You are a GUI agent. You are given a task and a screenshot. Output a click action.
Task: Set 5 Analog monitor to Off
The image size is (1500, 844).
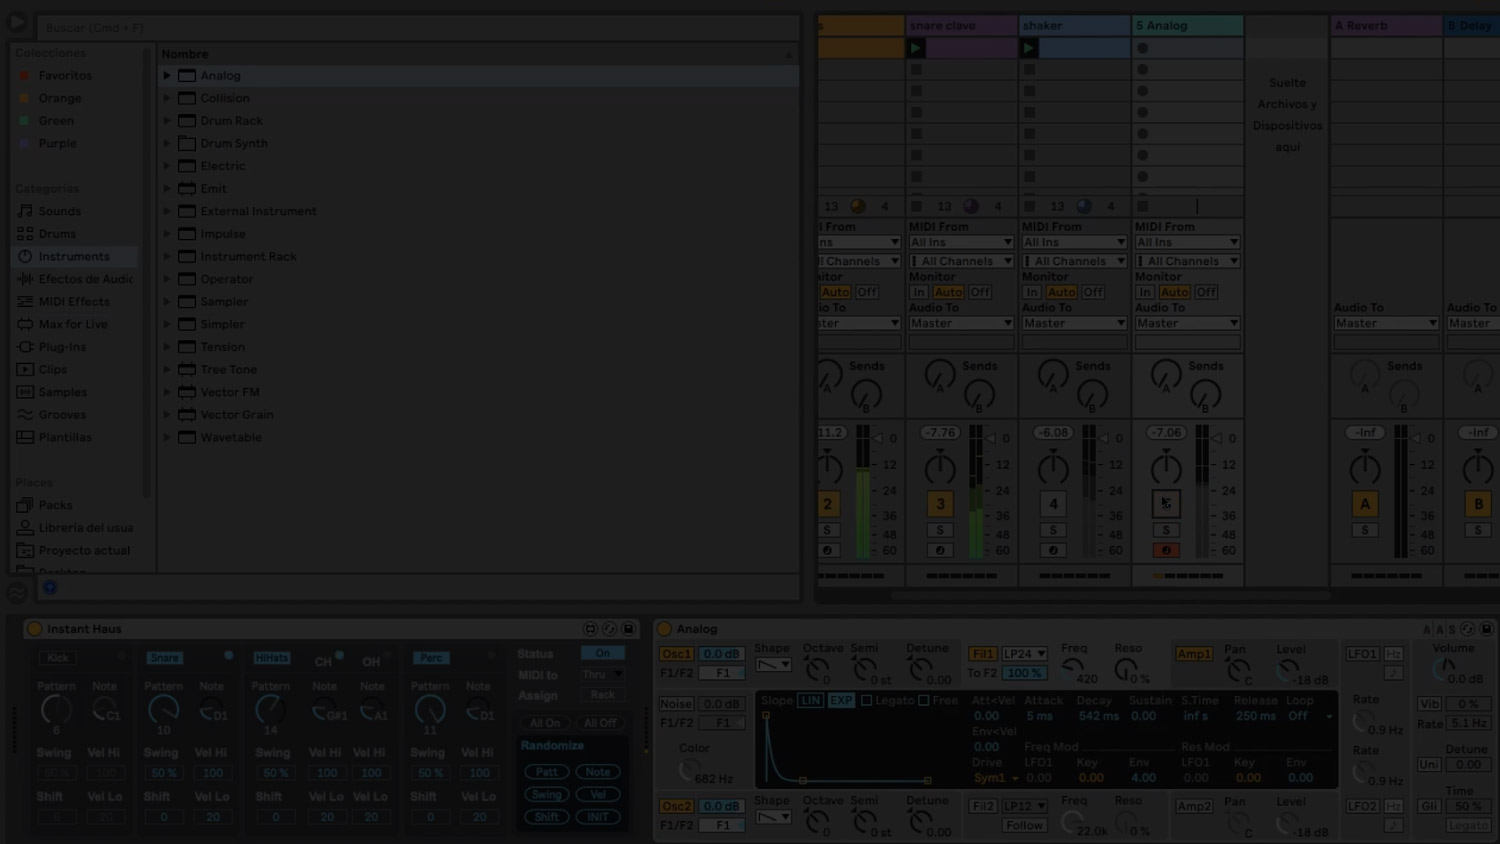pos(1206,292)
